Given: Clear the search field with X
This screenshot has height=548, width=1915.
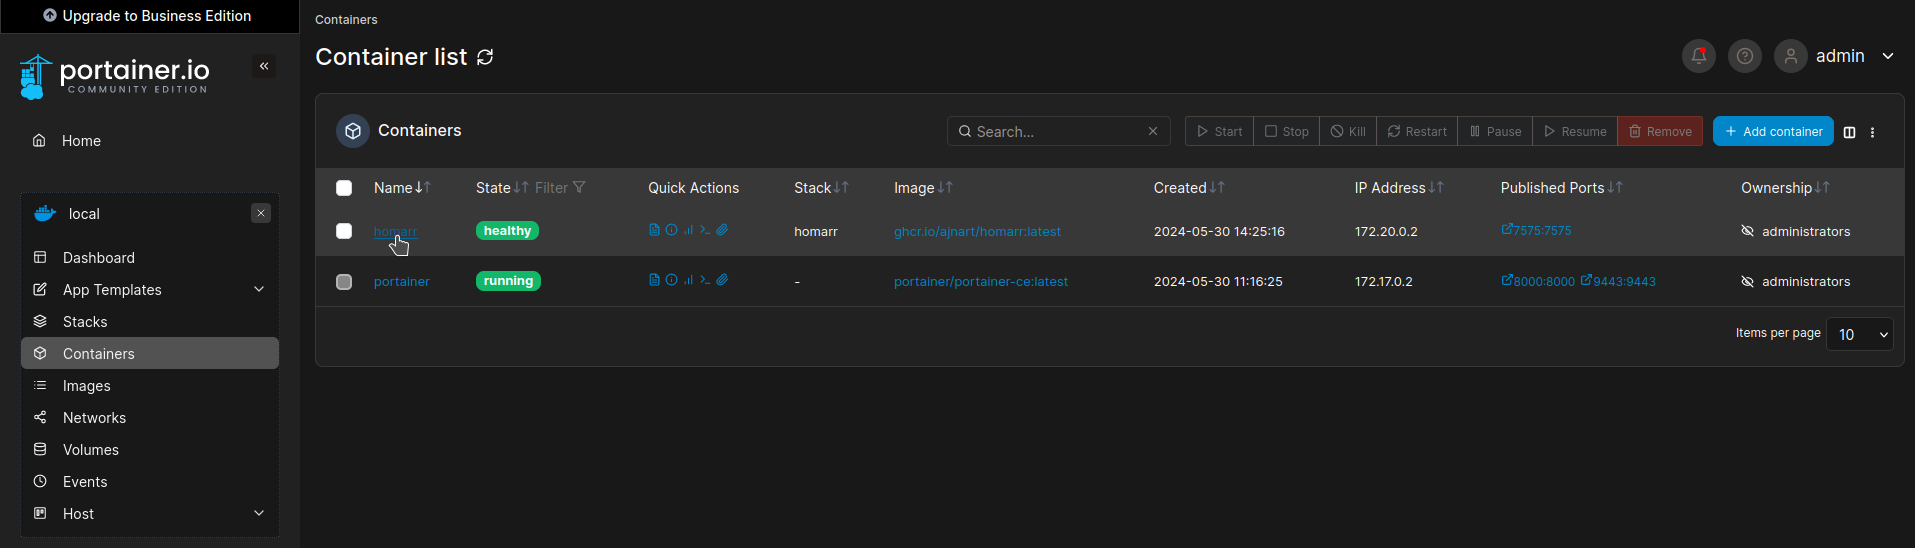Looking at the screenshot, I should [x=1153, y=131].
